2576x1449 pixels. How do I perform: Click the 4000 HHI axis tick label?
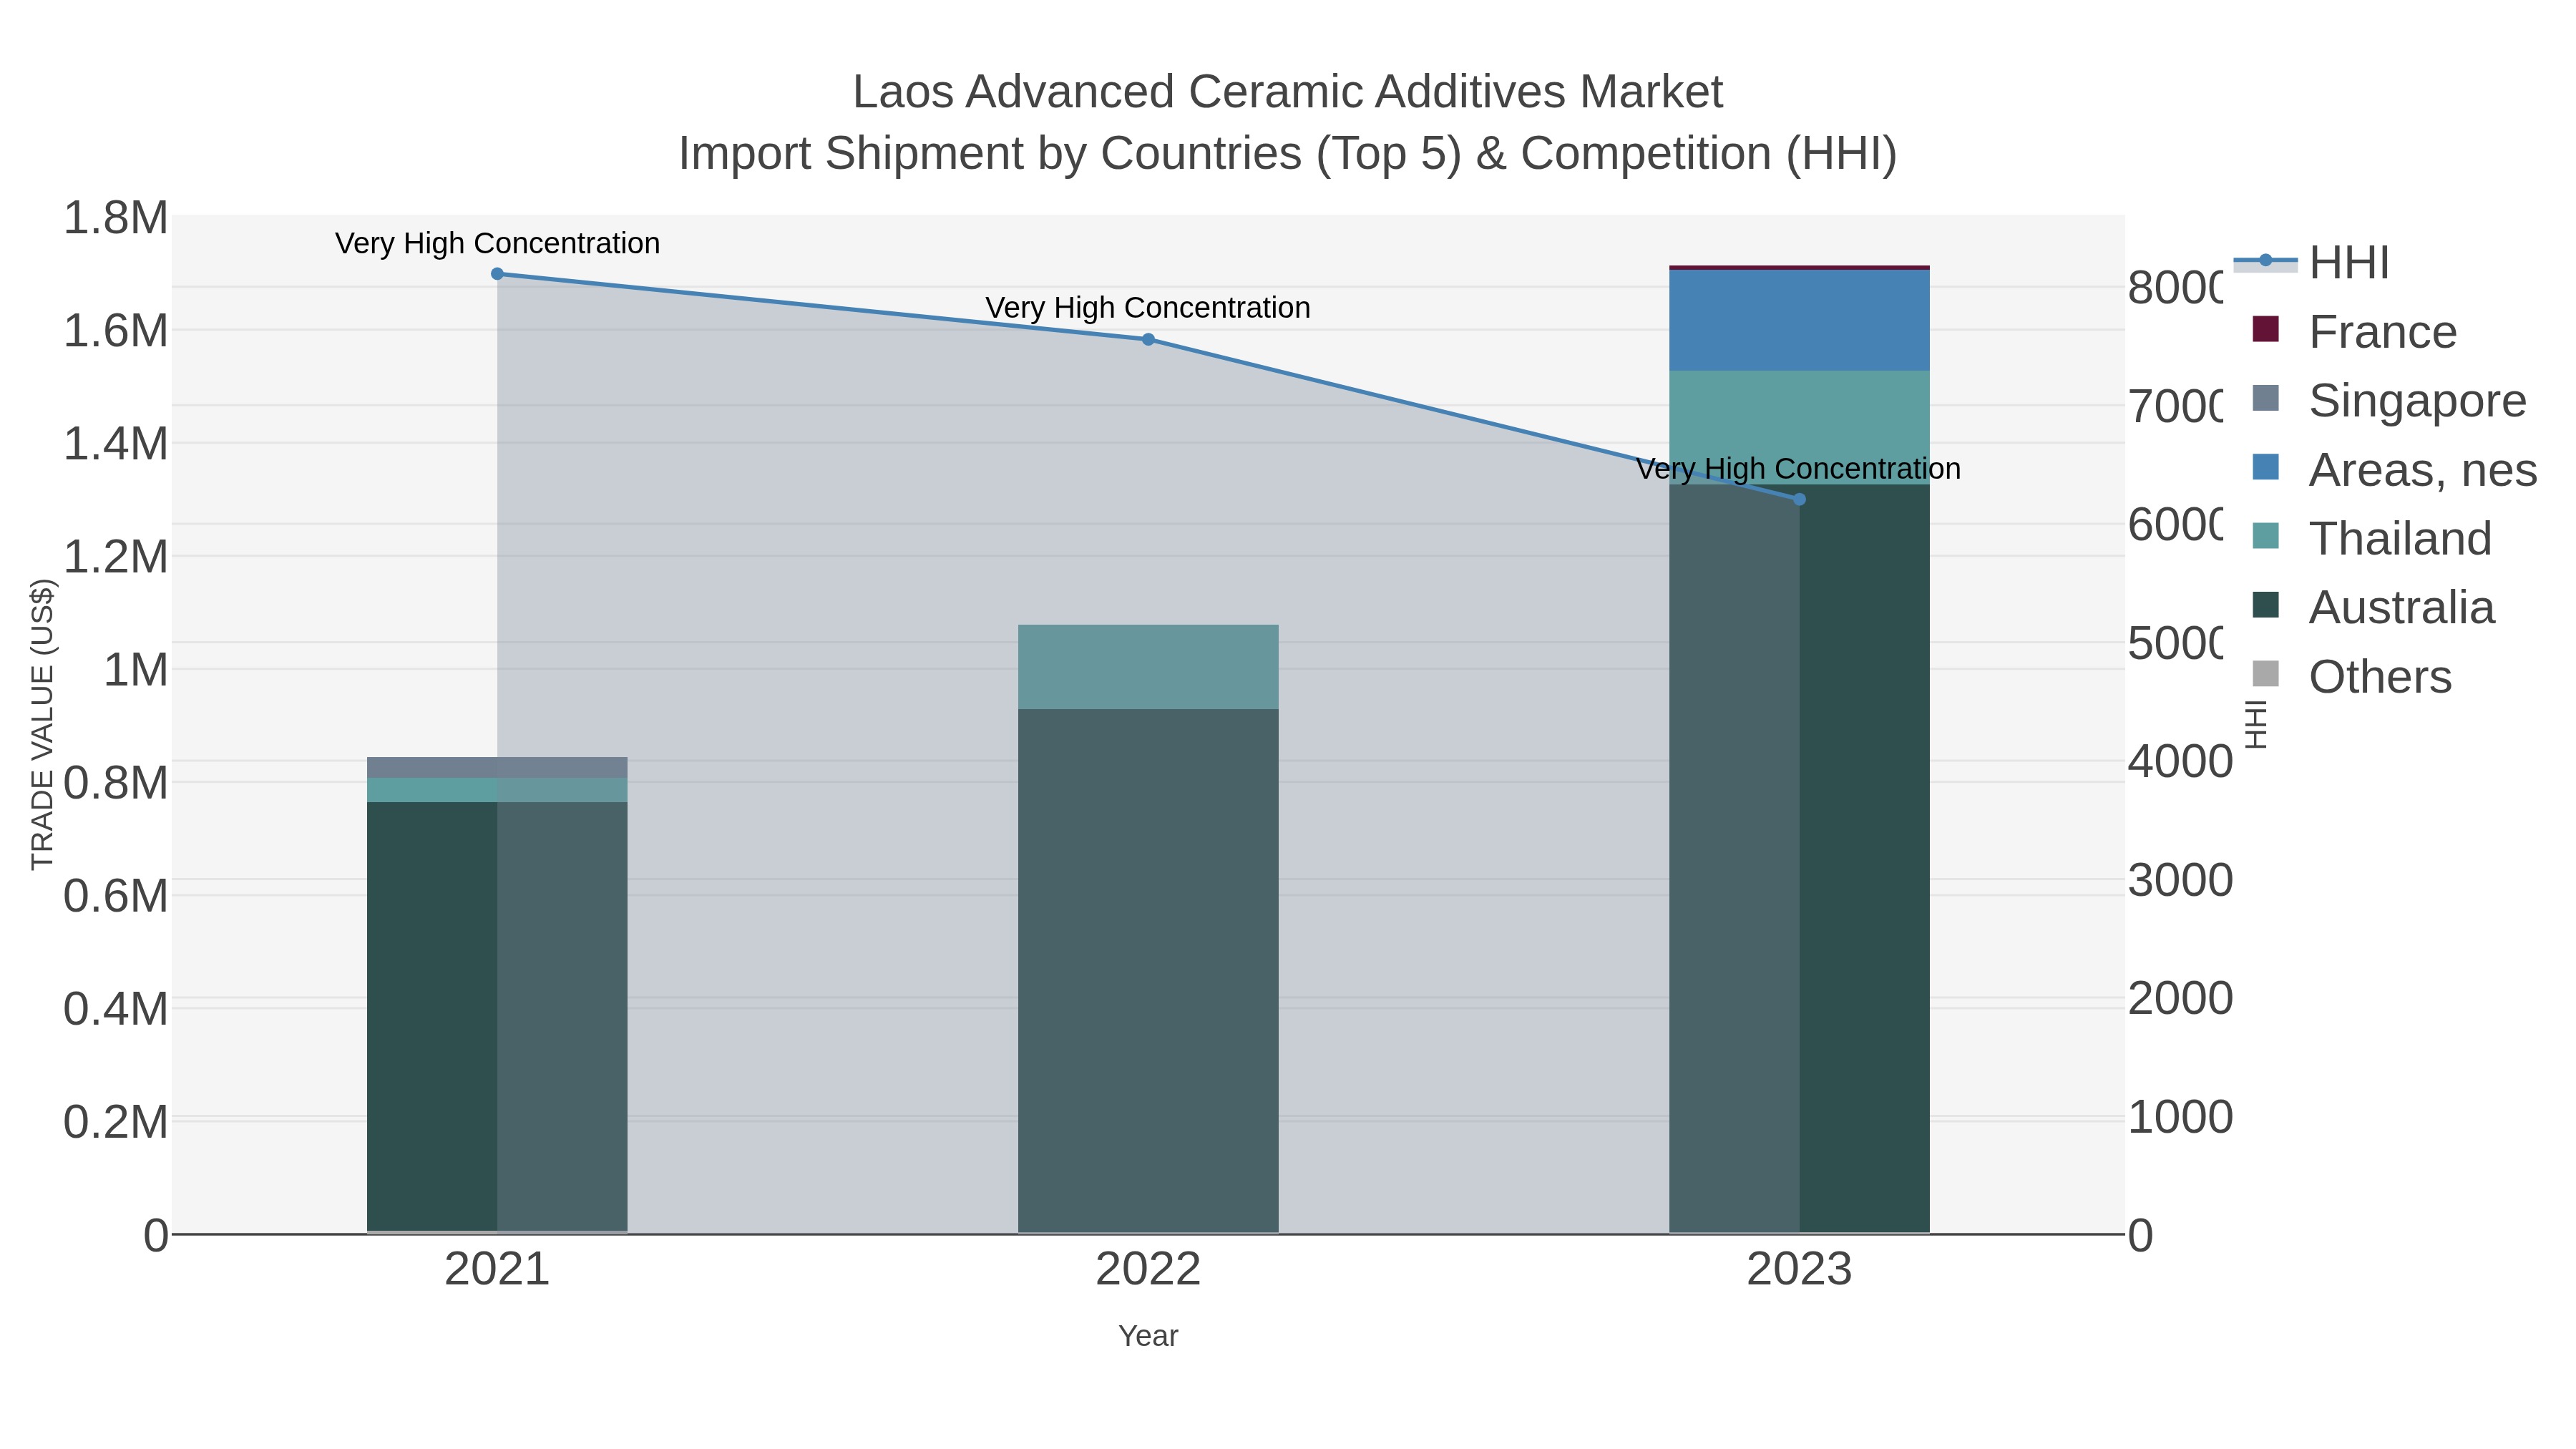[2180, 762]
